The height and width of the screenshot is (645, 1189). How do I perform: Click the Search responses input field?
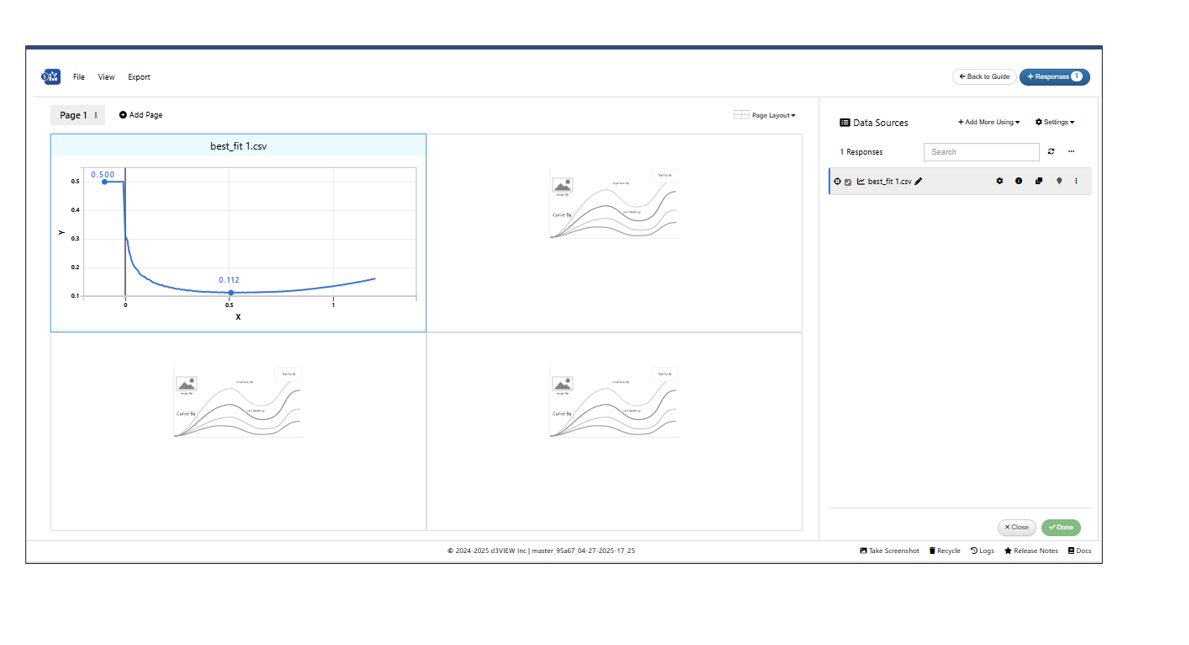981,152
